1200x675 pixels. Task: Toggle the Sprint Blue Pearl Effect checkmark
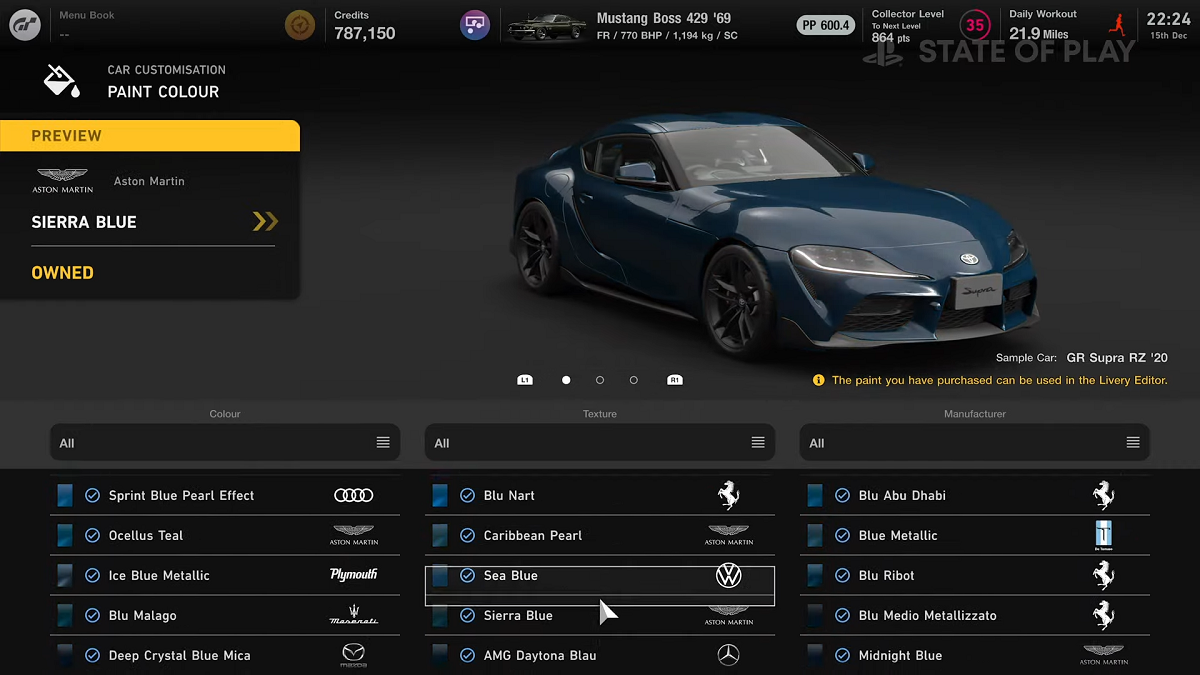tap(92, 496)
